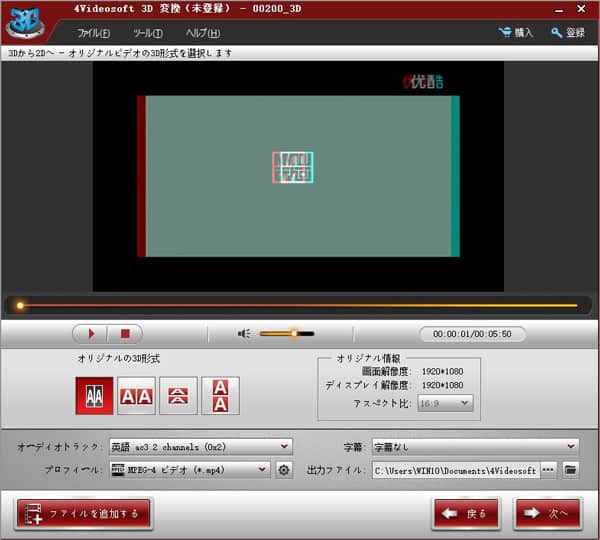Click the 戻る back button
The height and width of the screenshot is (540, 600).
tap(466, 514)
